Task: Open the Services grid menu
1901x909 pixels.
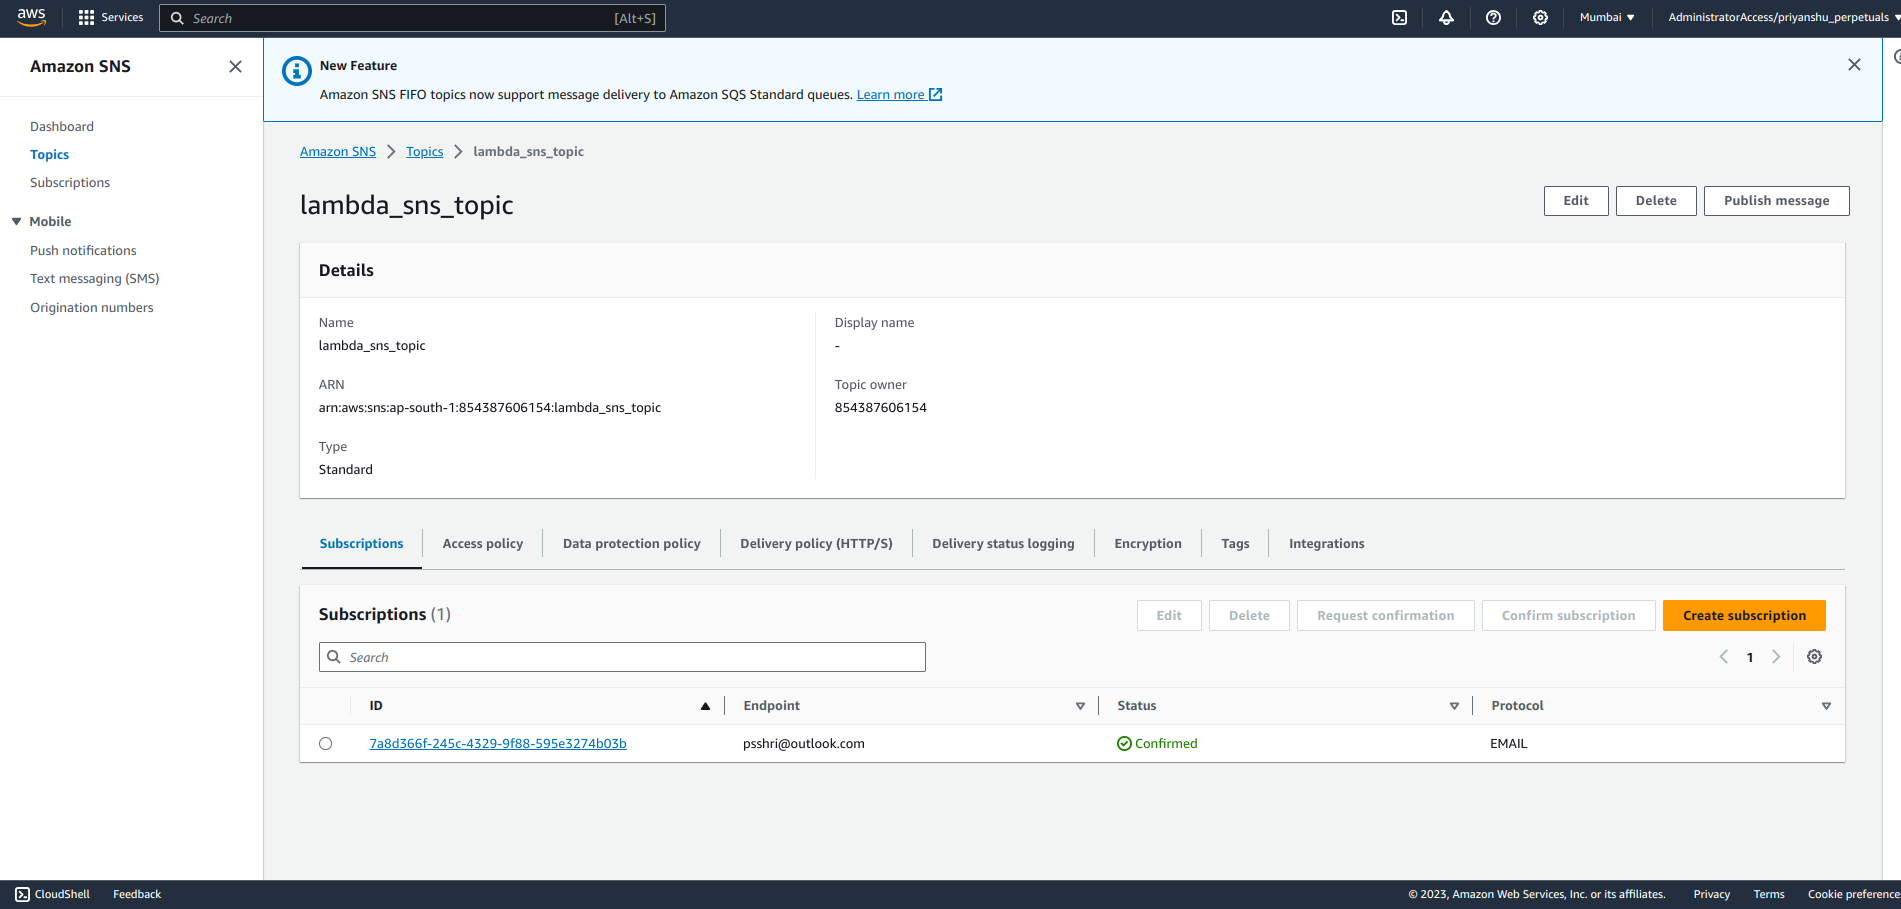Action: tap(111, 18)
